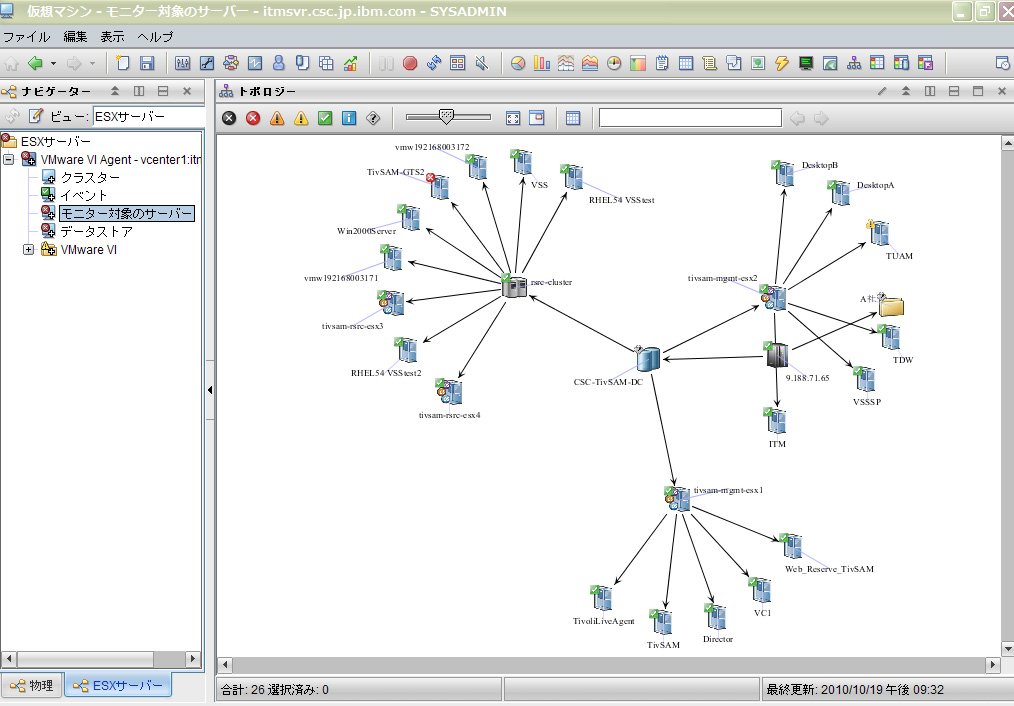Click the topology vertical scrollbar down arrow

1008,648
